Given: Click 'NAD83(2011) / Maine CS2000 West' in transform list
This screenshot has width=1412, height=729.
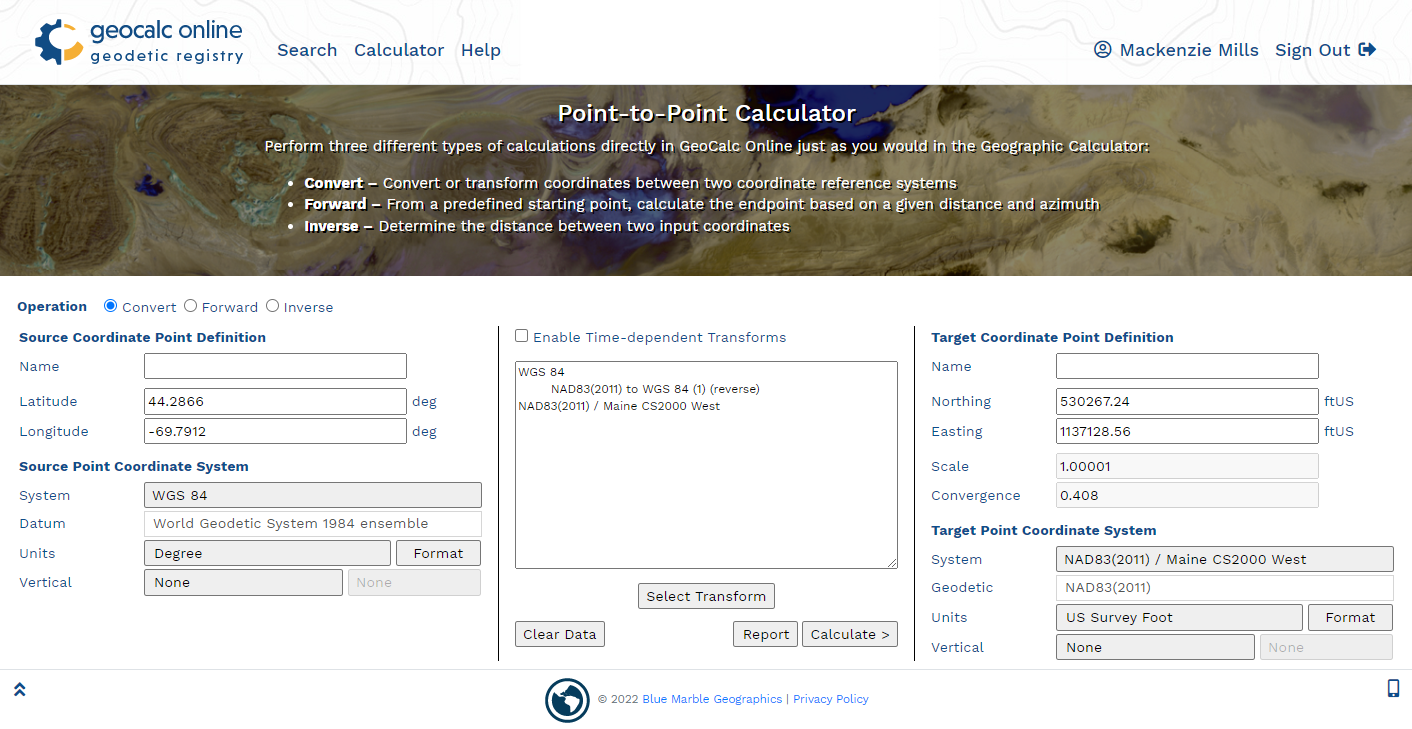Looking at the screenshot, I should [619, 406].
